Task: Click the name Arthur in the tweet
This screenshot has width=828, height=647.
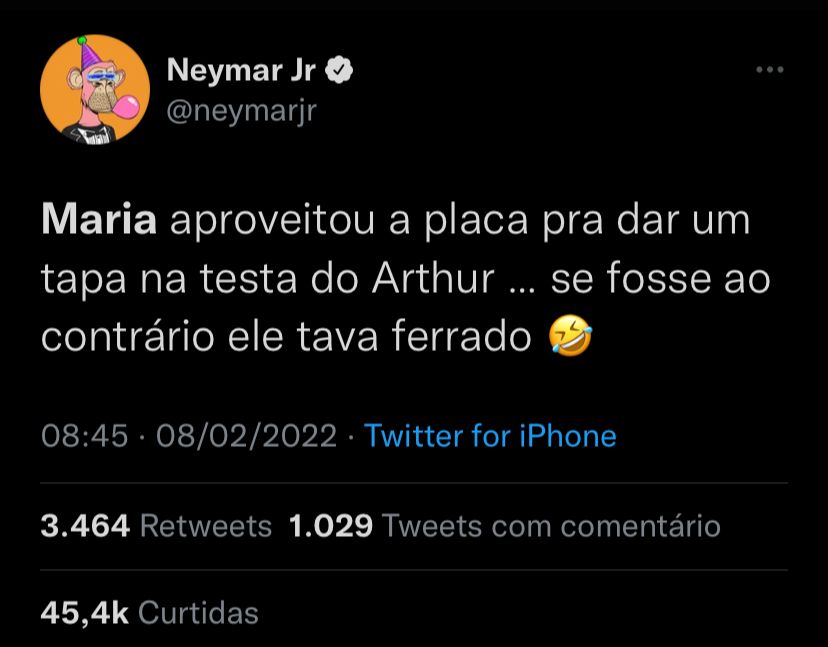Action: point(433,280)
